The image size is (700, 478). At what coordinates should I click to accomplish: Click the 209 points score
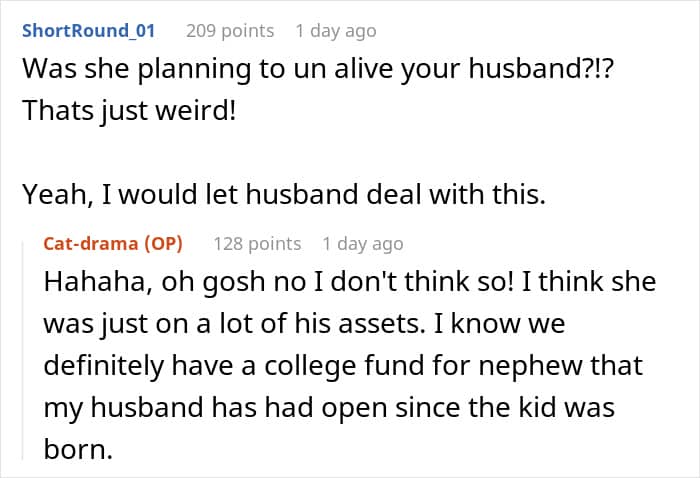point(230,31)
